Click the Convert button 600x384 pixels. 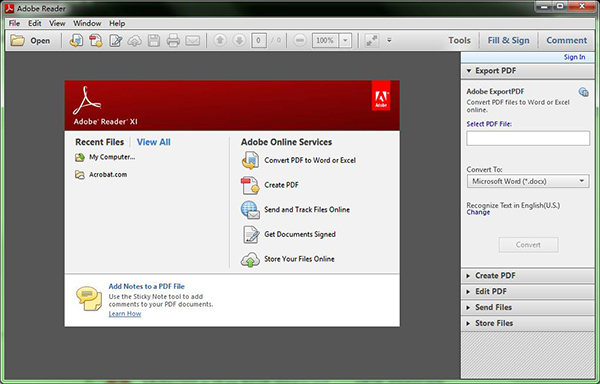point(528,245)
